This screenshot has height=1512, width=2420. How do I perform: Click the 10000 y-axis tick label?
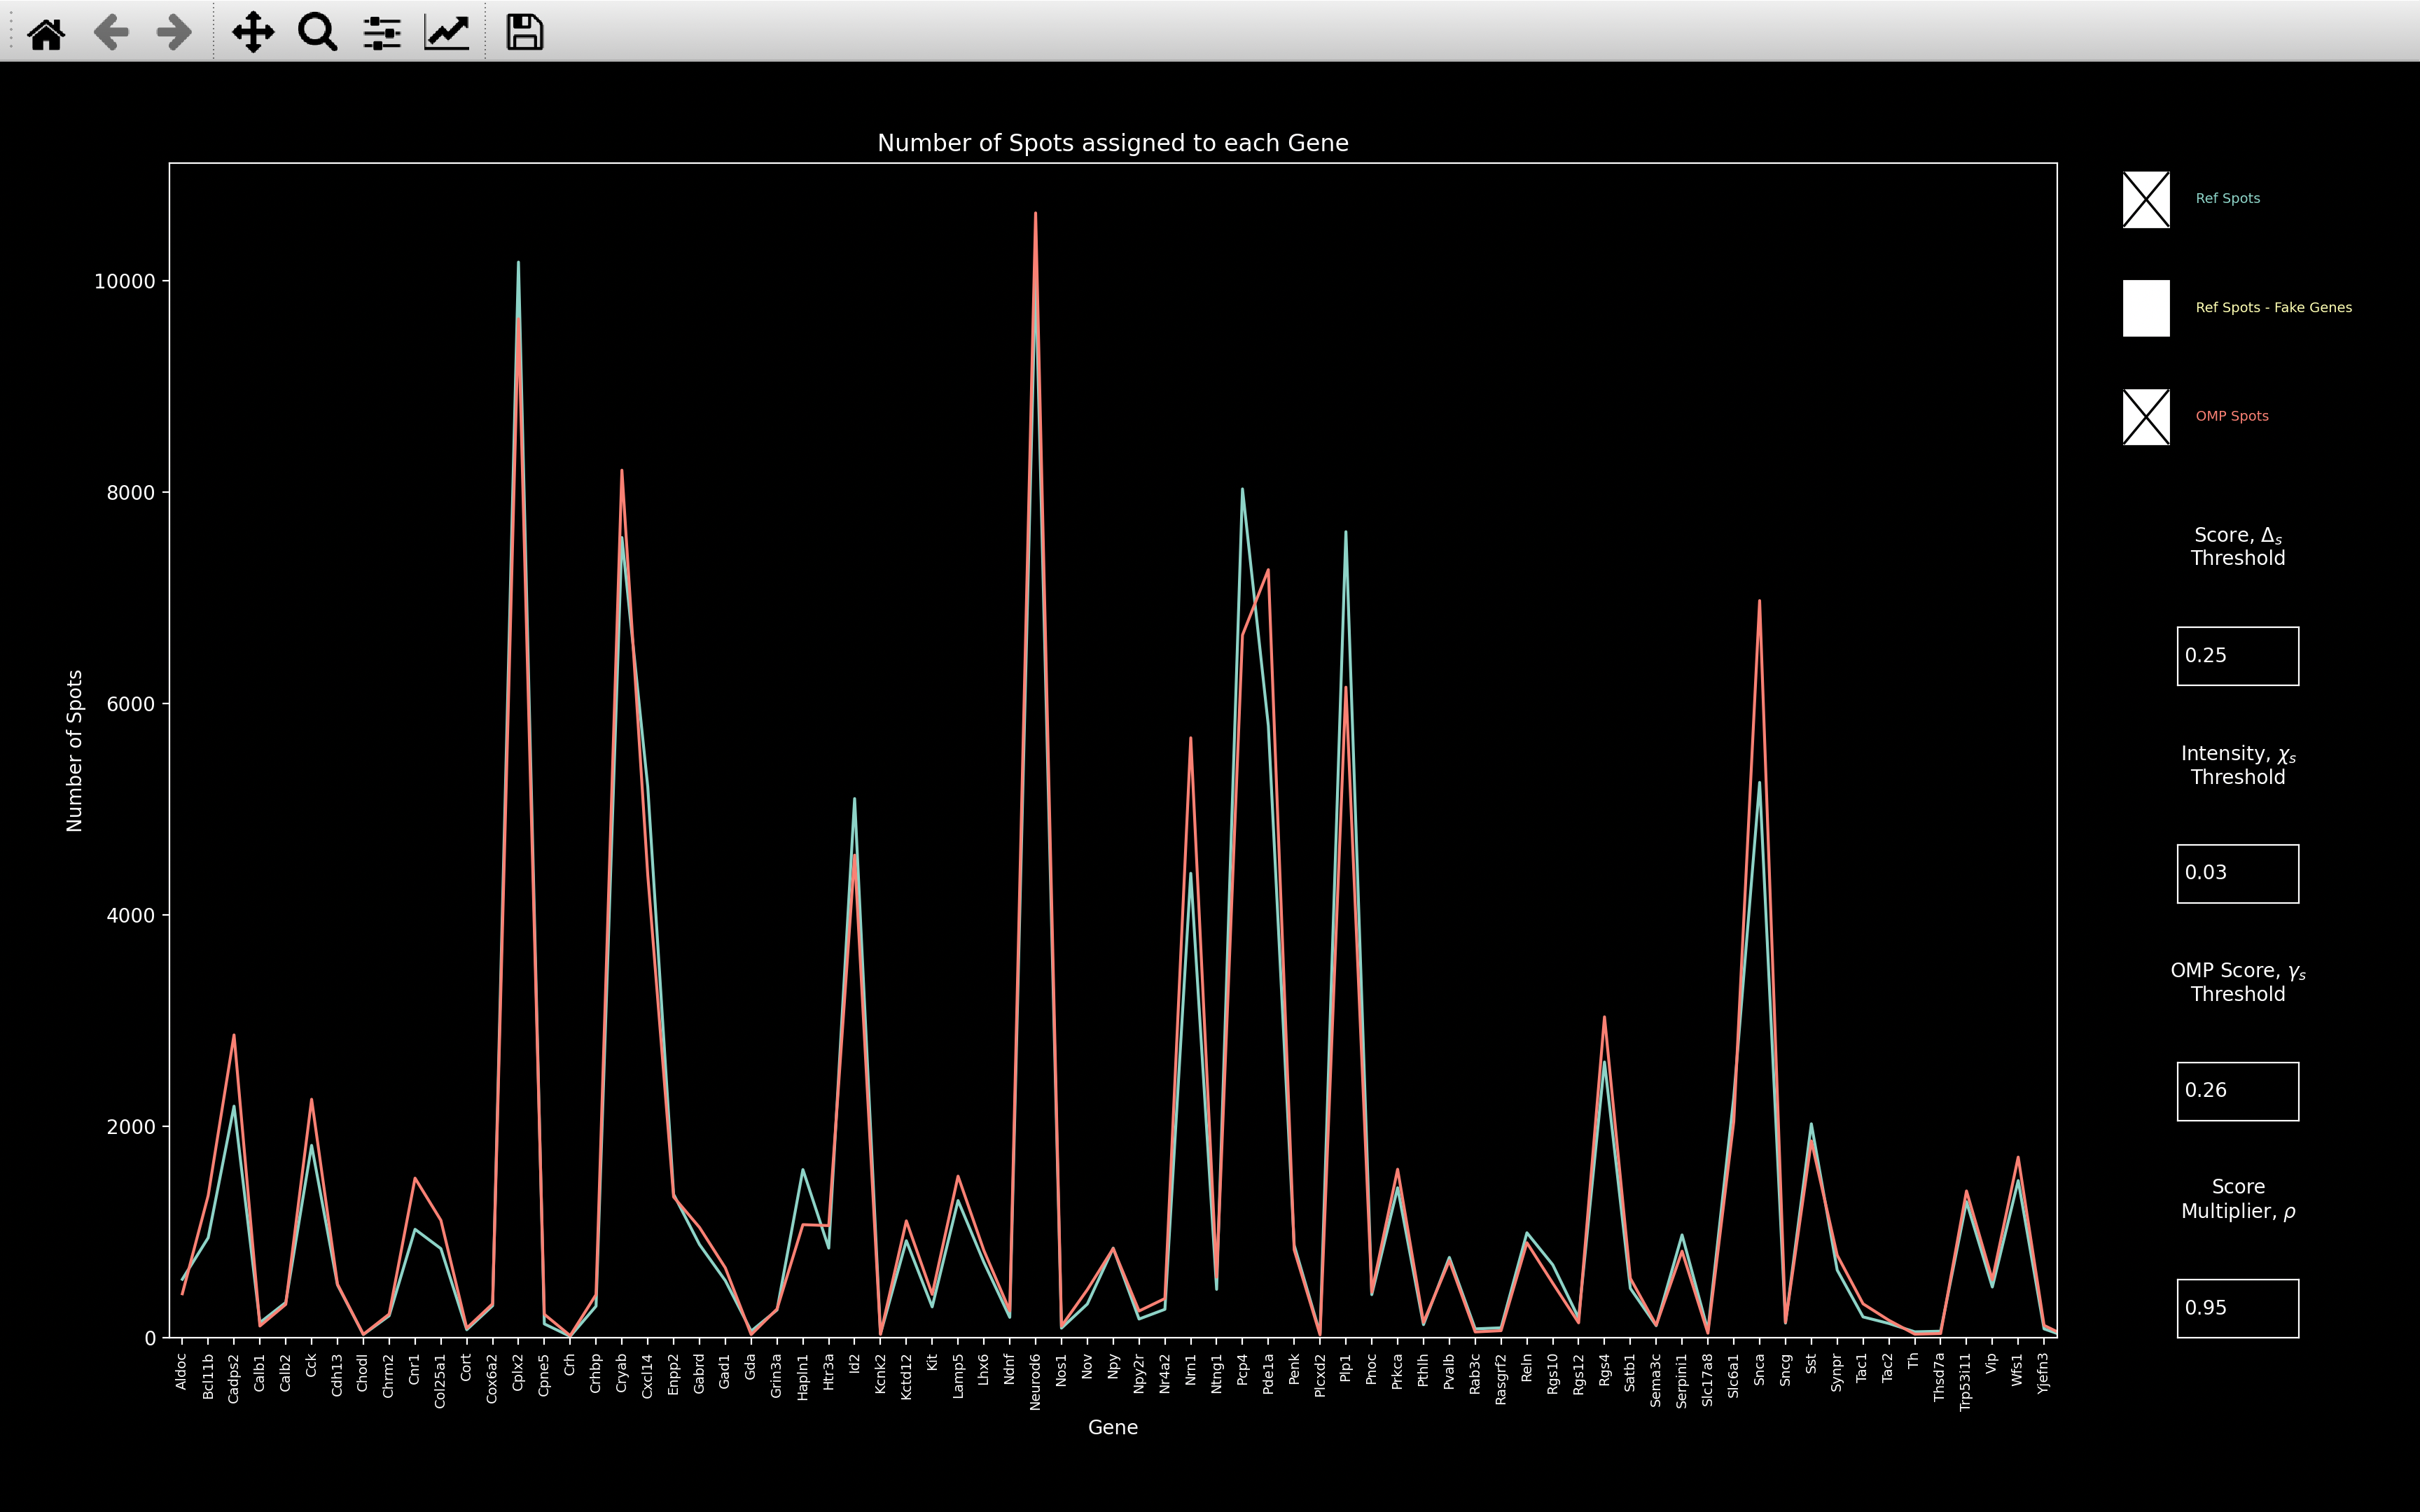[x=125, y=282]
